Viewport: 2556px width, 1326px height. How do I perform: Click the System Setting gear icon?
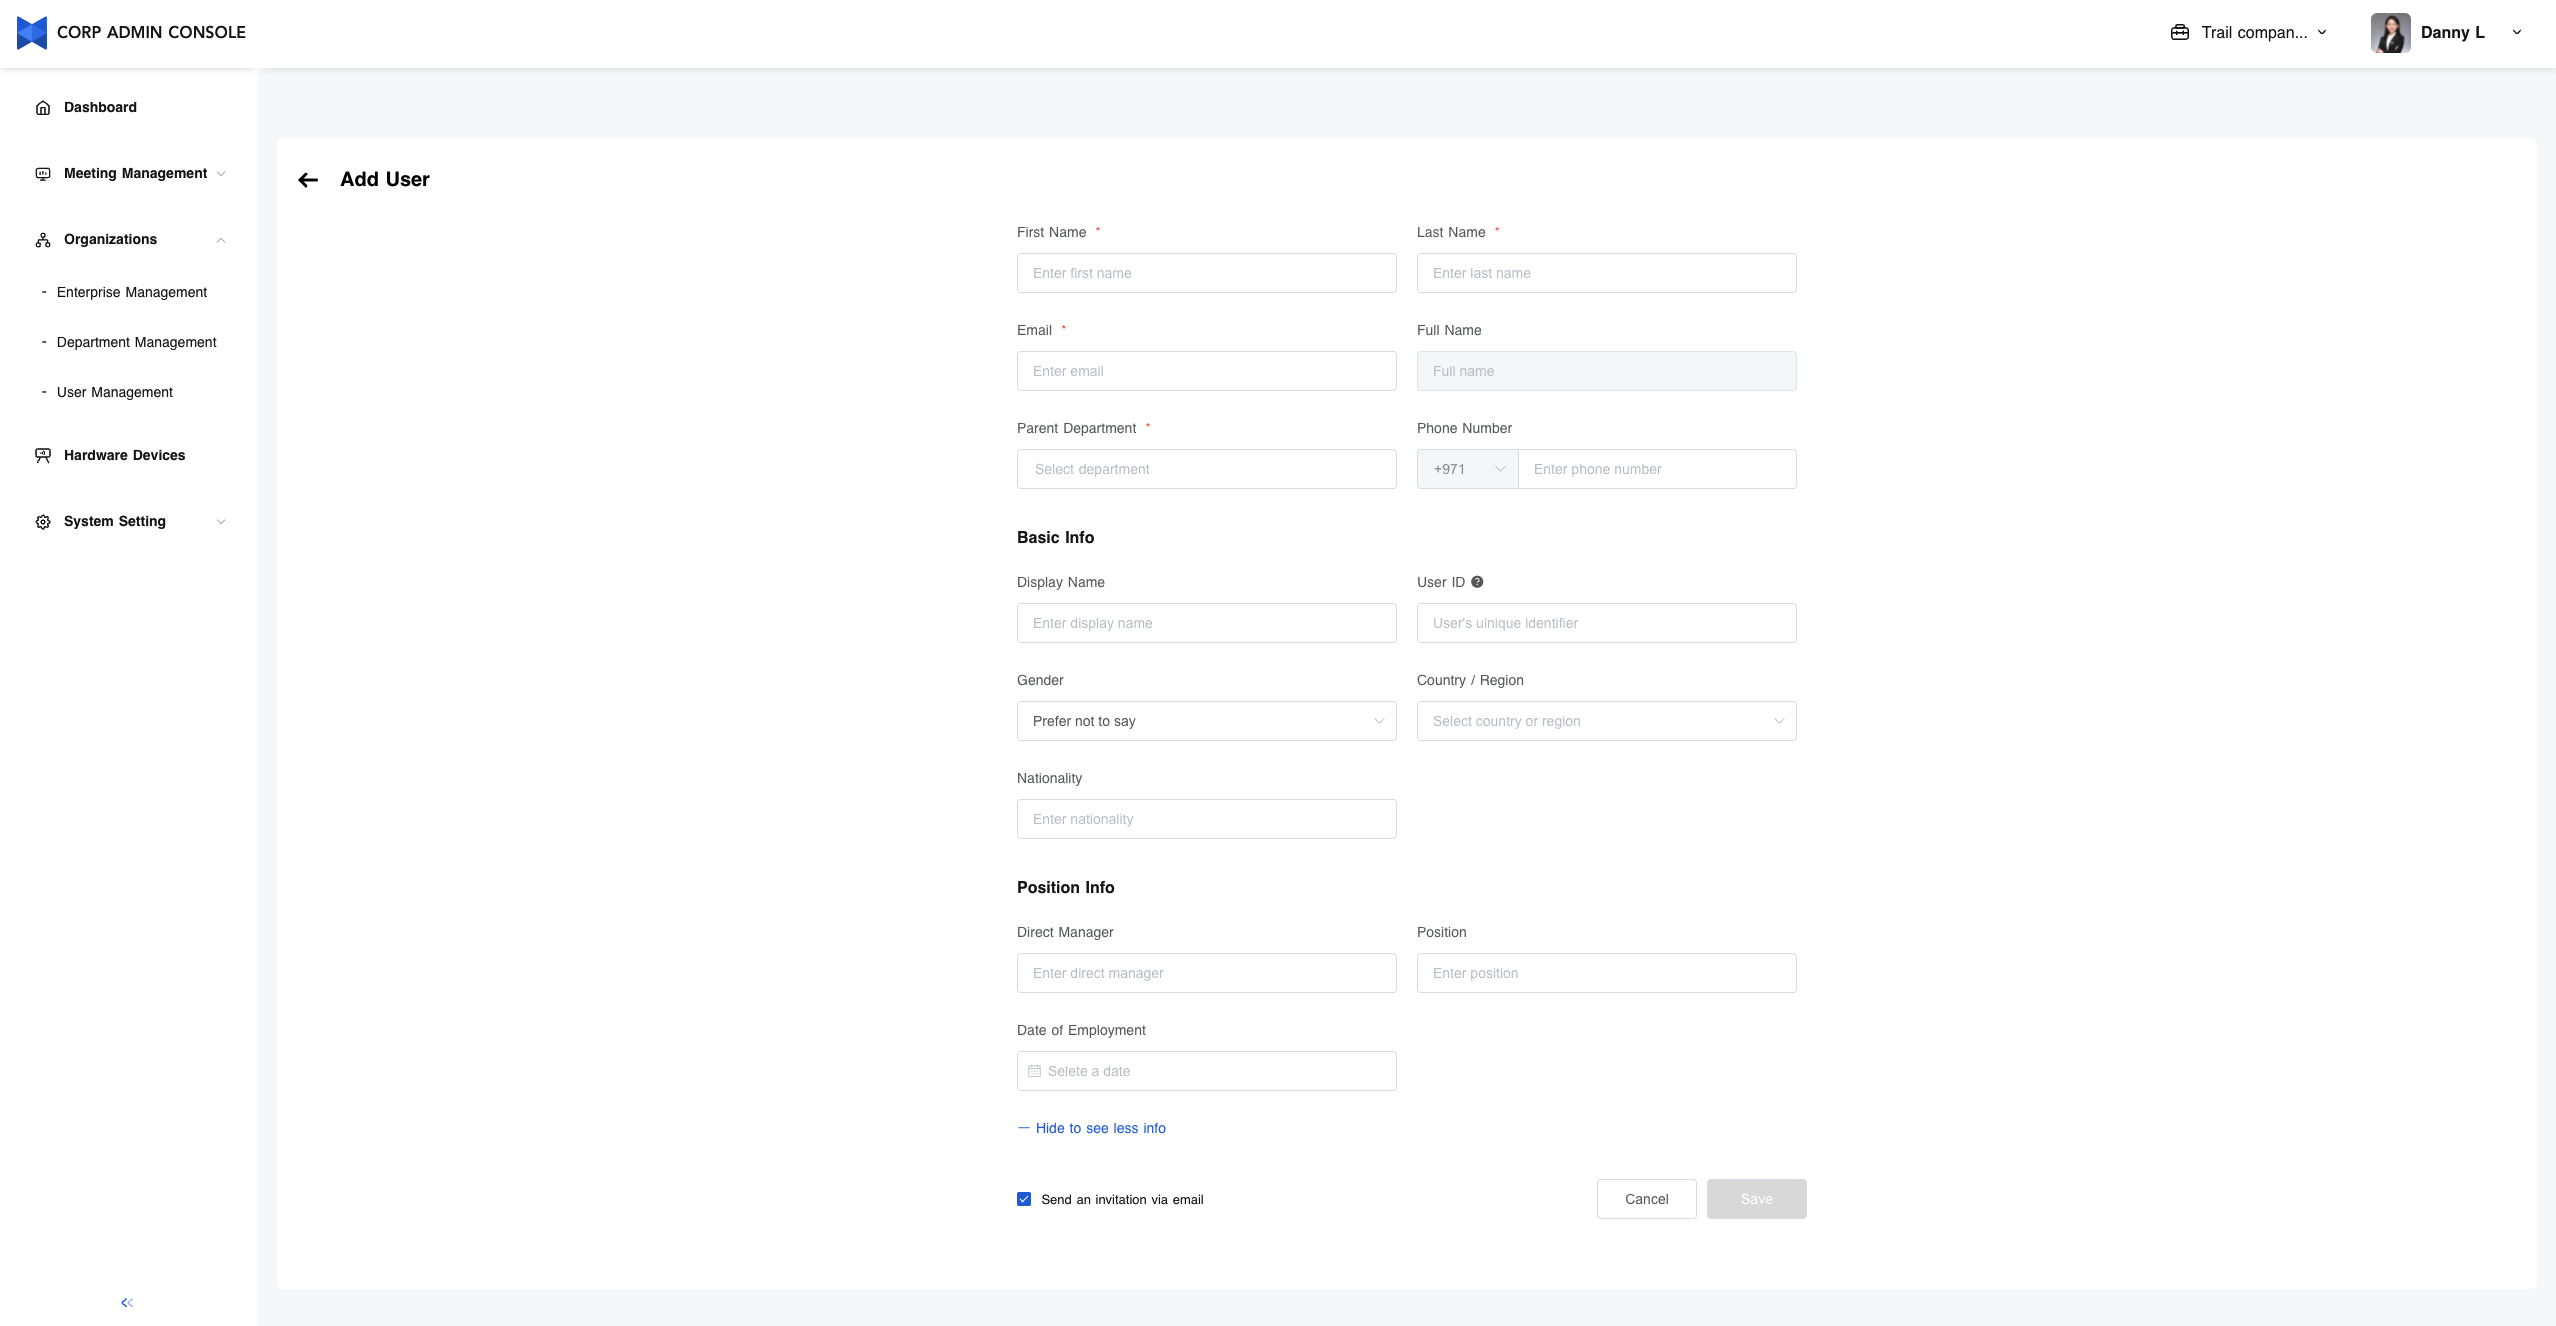[x=43, y=522]
